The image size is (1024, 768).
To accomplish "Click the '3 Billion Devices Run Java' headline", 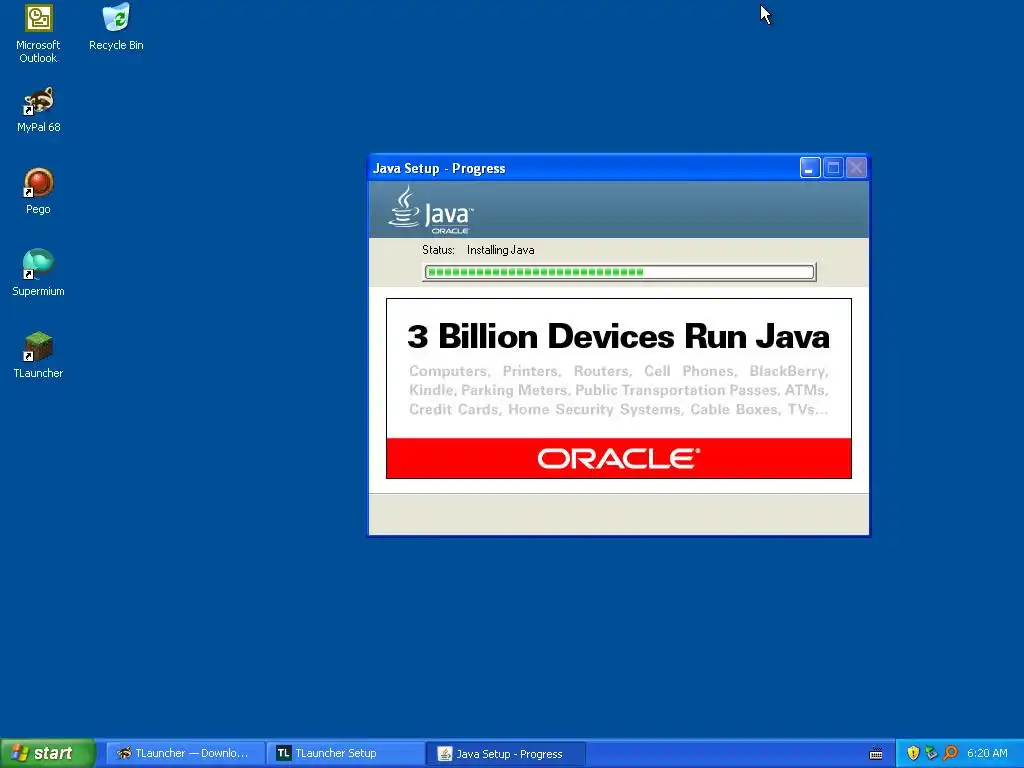I will click(618, 337).
